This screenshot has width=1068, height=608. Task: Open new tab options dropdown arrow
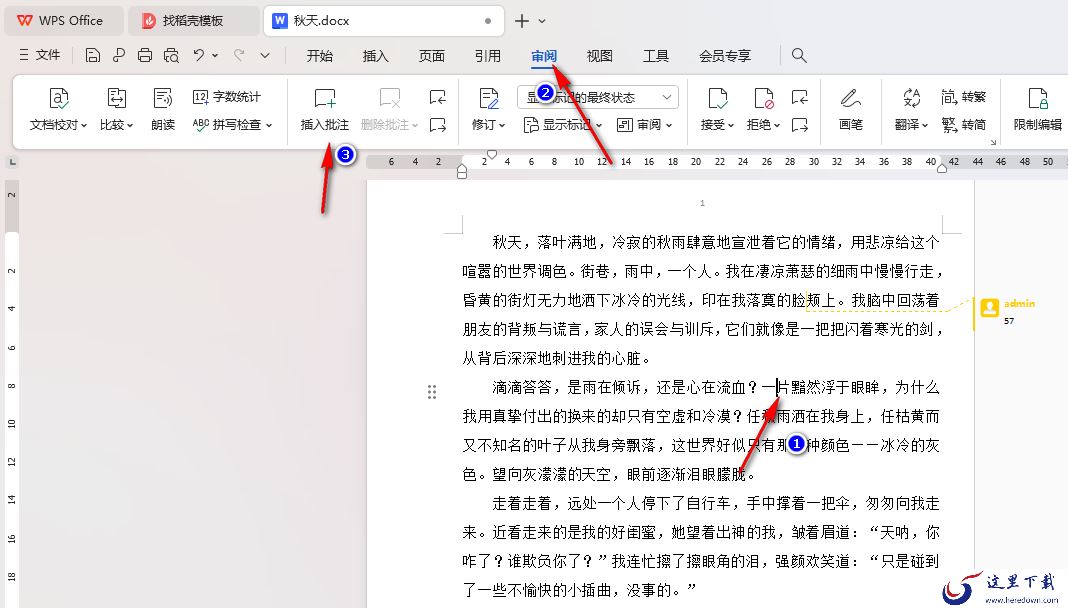(x=542, y=21)
